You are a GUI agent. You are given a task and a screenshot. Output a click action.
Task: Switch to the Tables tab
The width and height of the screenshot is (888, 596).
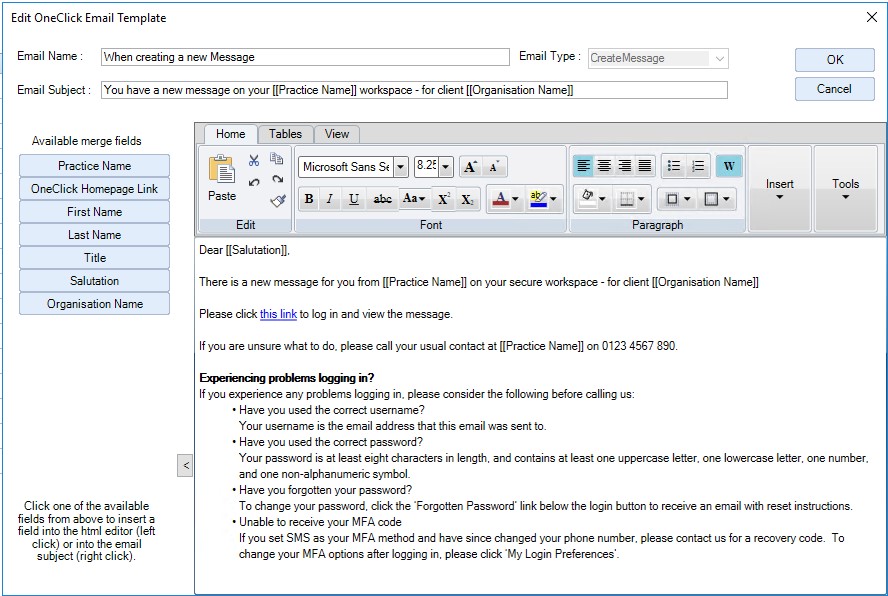(x=285, y=134)
